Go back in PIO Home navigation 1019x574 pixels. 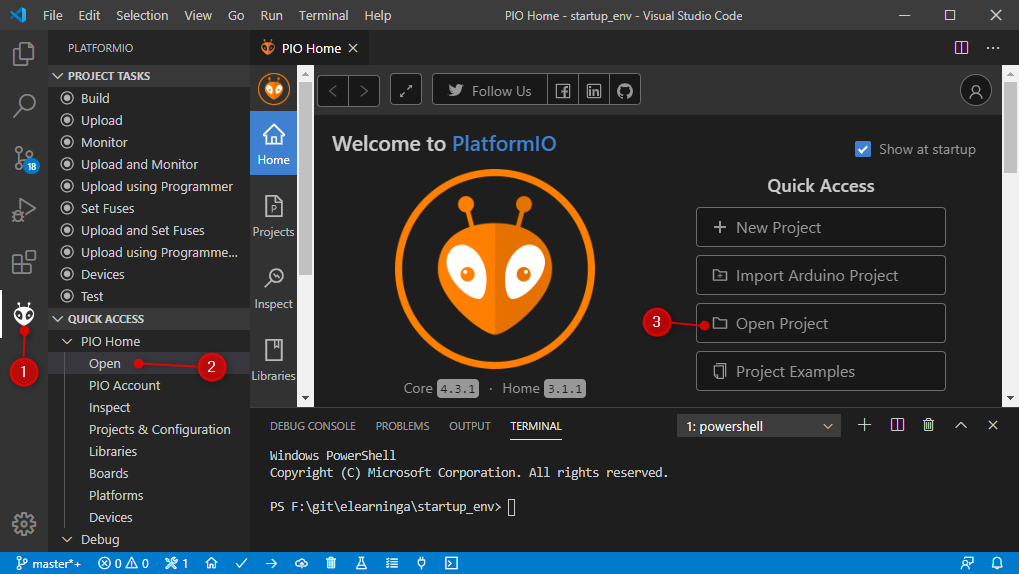[333, 90]
